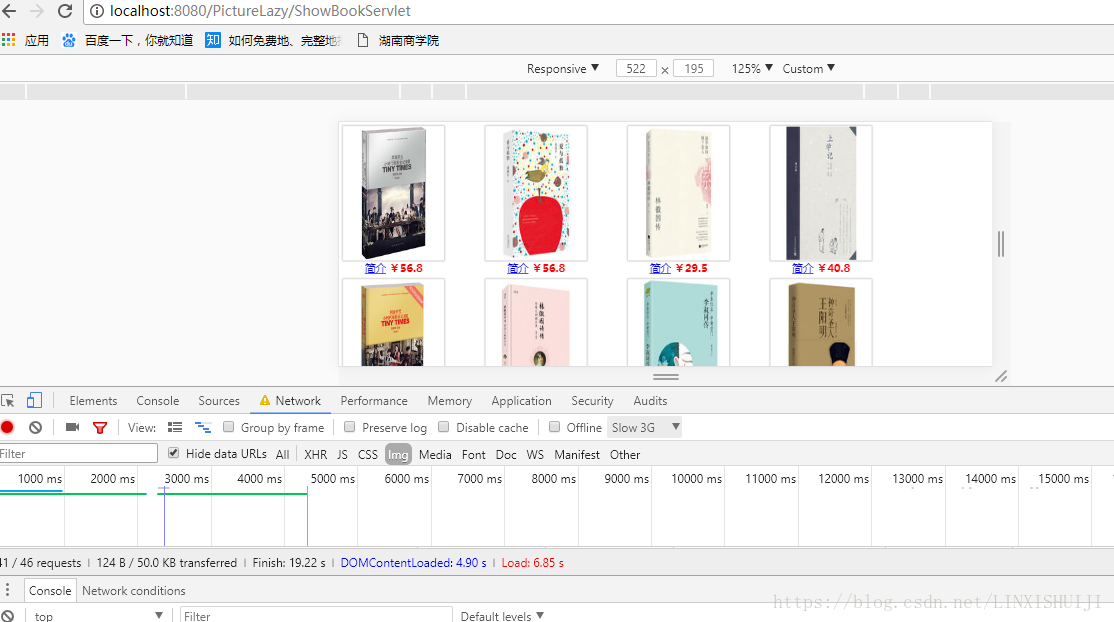Viewport: 1114px width, 622px height.
Task: Open the Custom throttling dropdown in device bar
Action: (x=809, y=68)
